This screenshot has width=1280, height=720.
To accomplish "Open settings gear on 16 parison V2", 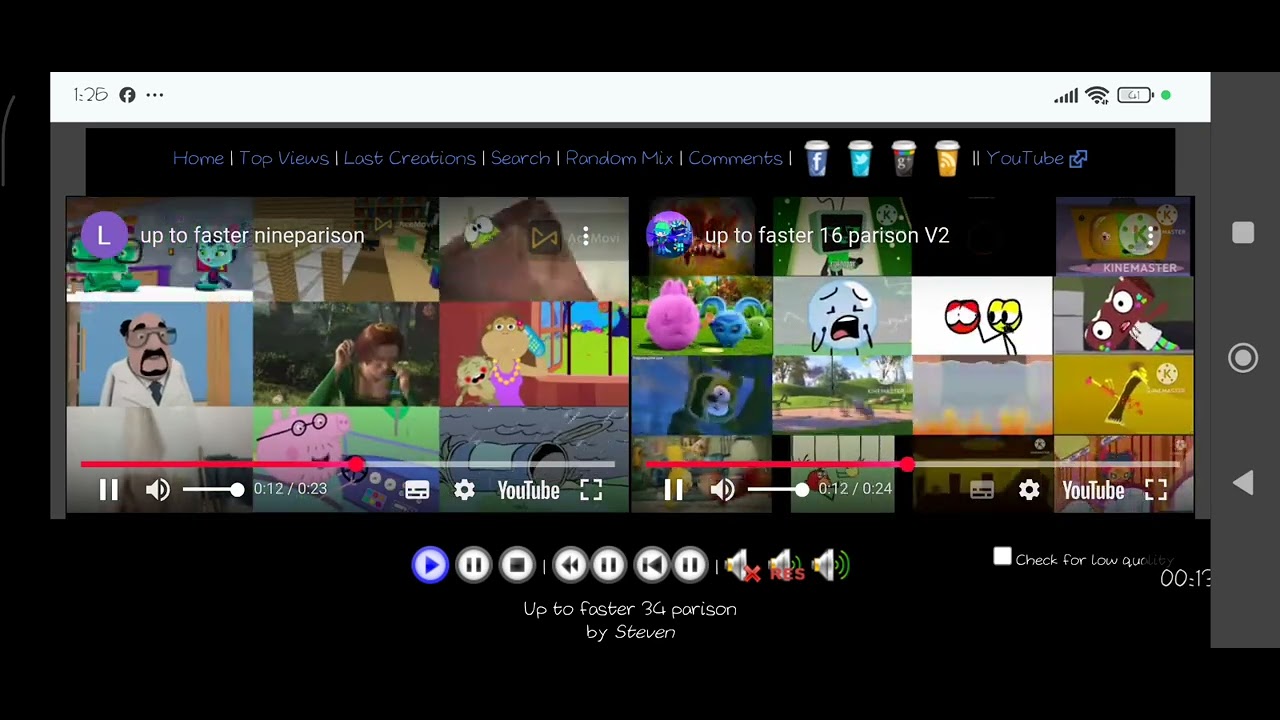I will pyautogui.click(x=1029, y=490).
